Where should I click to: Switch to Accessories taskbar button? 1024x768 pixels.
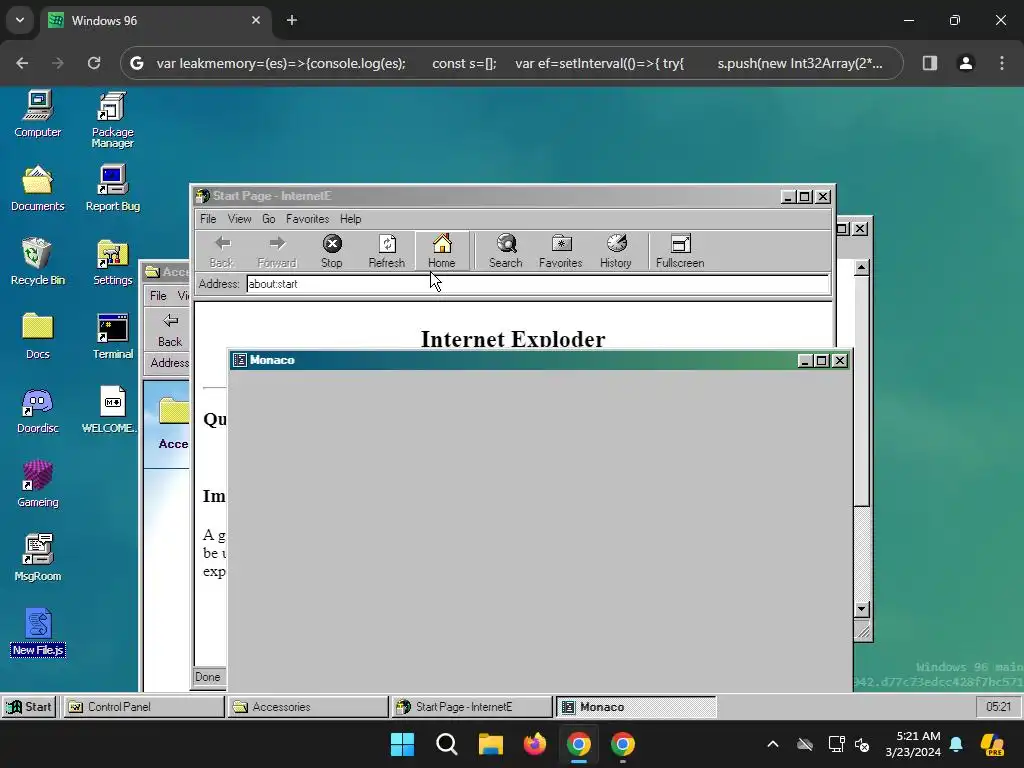pyautogui.click(x=308, y=707)
